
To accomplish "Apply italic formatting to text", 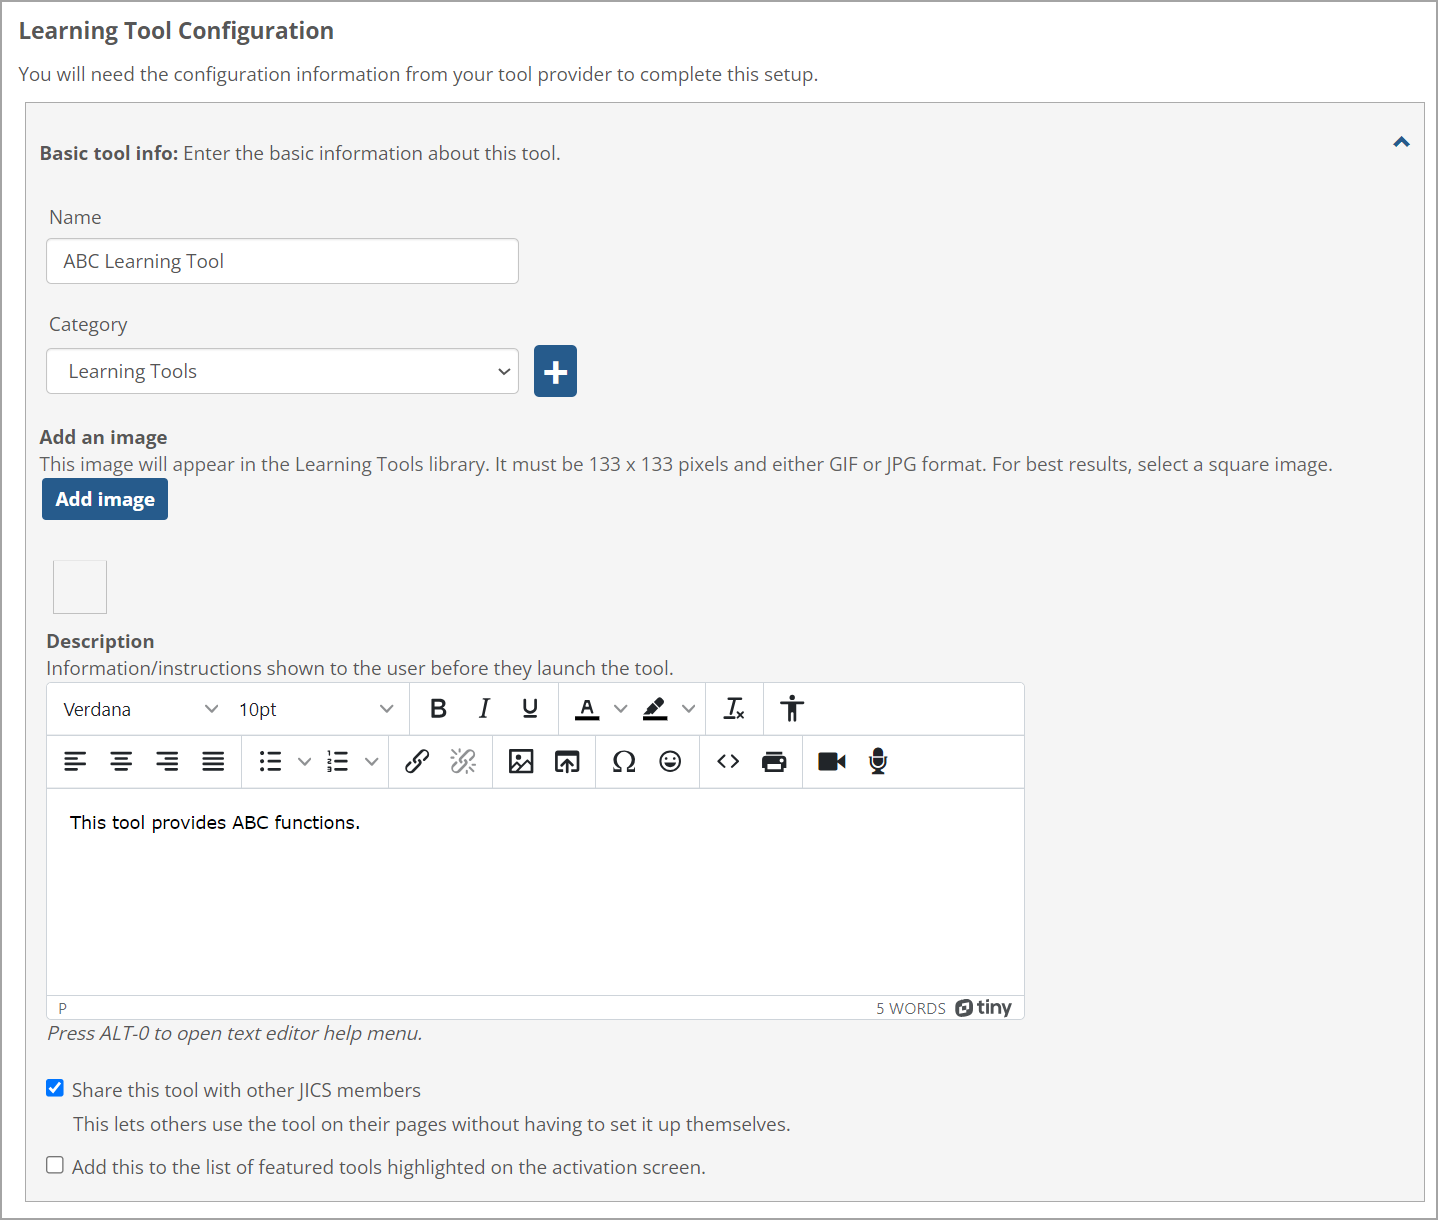I will click(x=484, y=709).
